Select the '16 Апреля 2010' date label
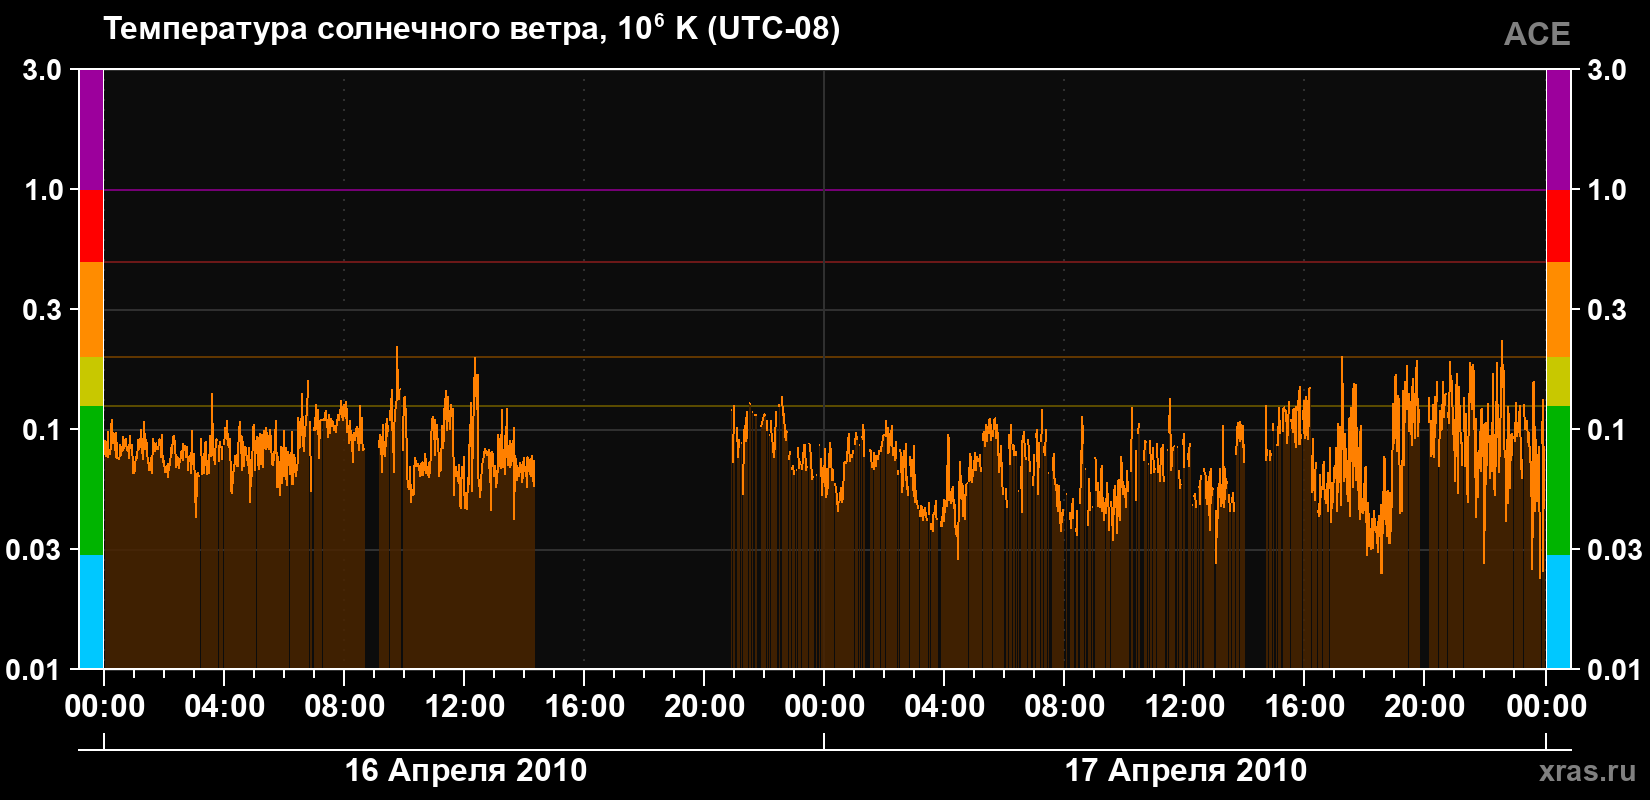Viewport: 1650px width, 800px height. click(466, 770)
